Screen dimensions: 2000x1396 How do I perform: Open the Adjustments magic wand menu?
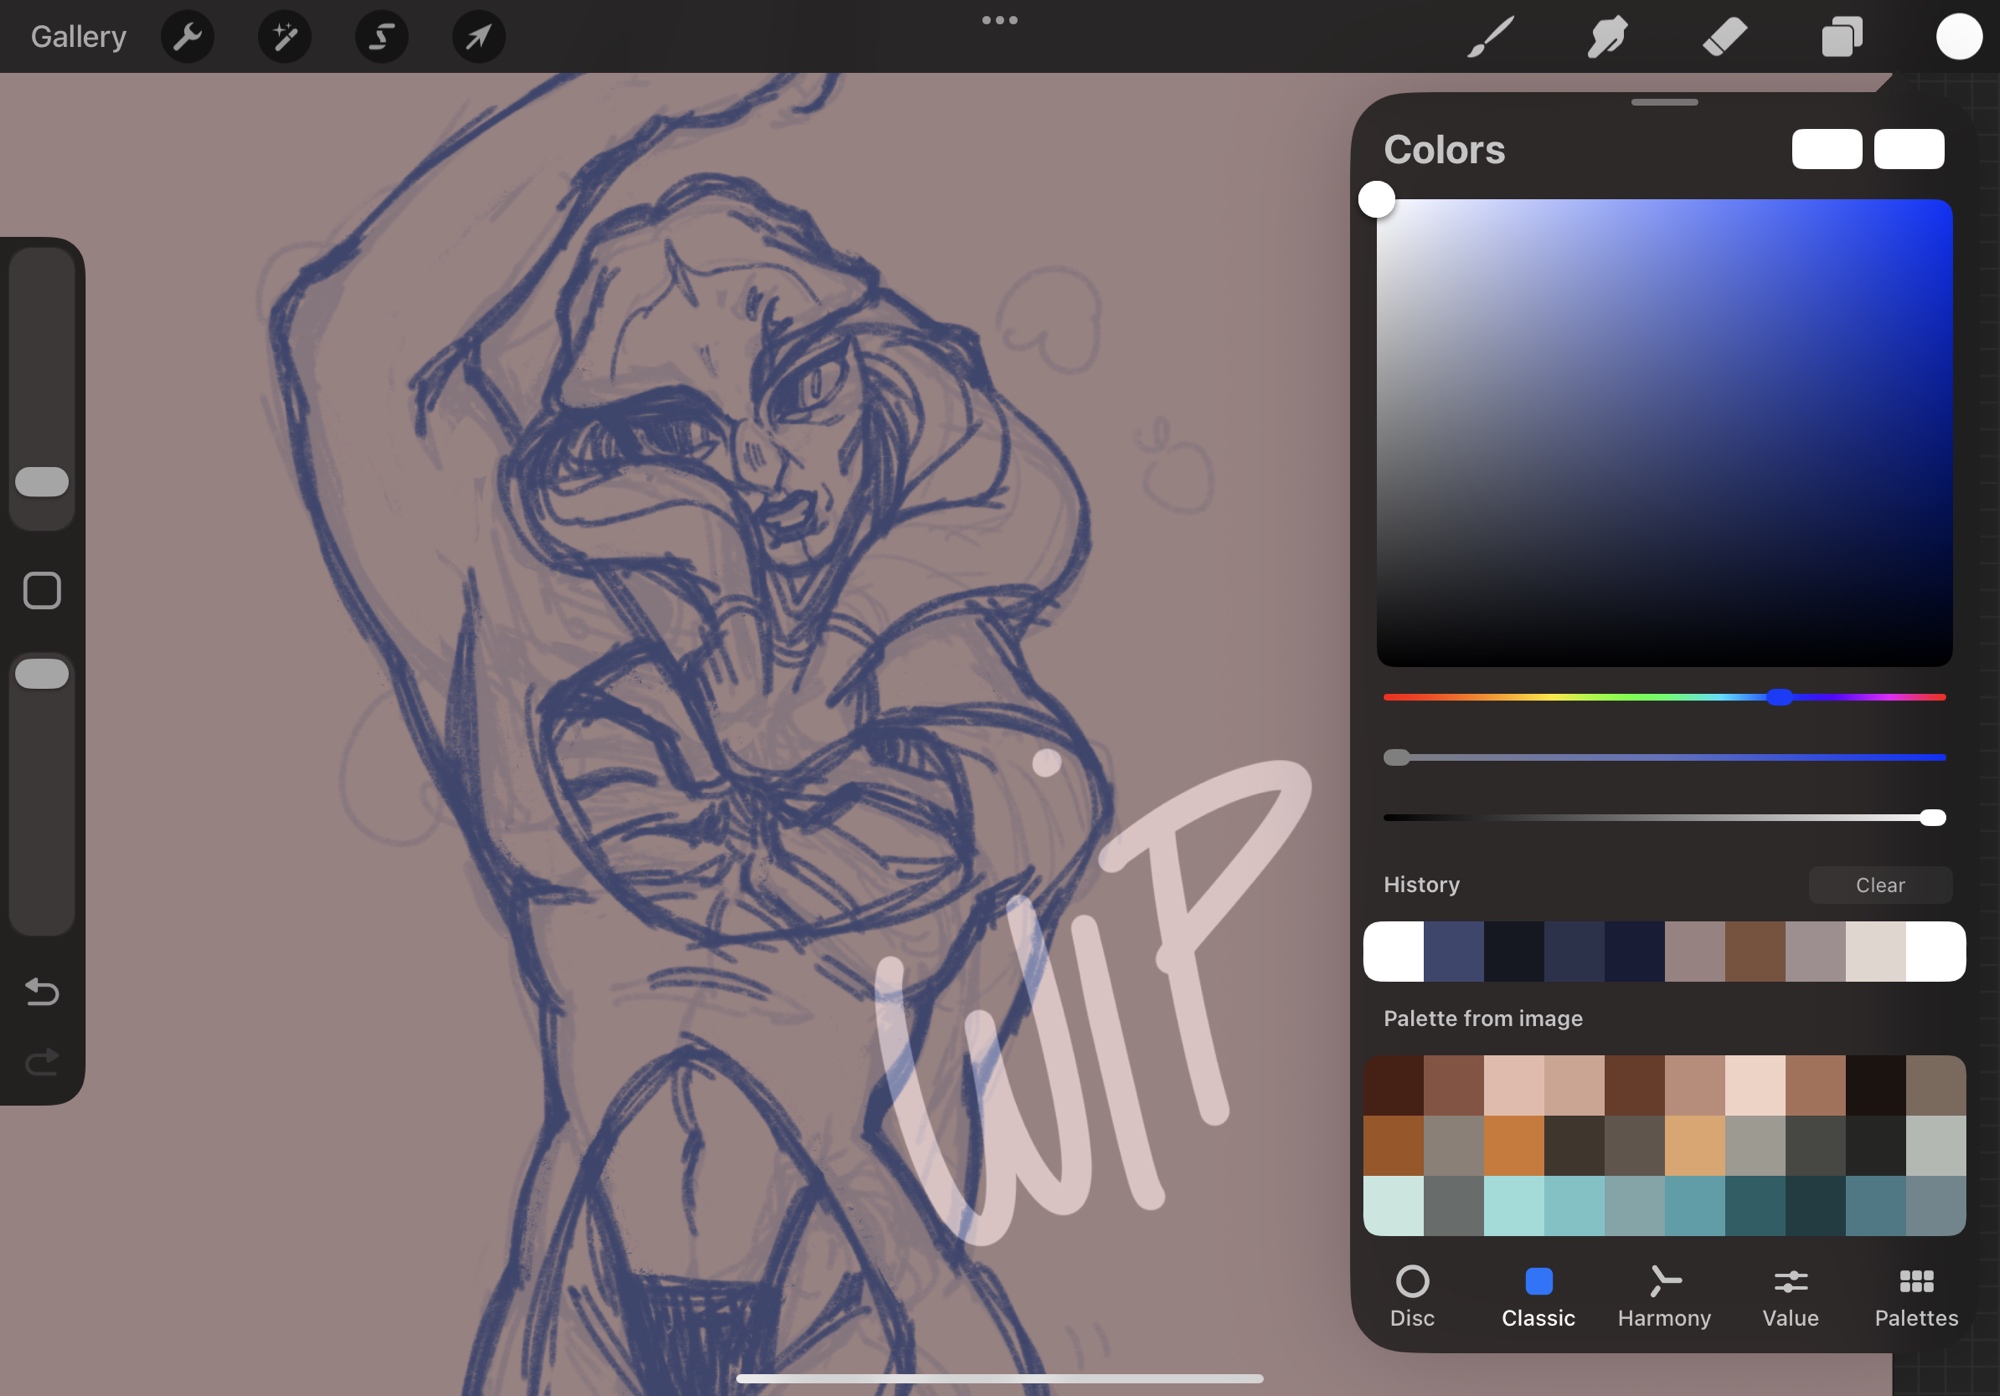284,37
